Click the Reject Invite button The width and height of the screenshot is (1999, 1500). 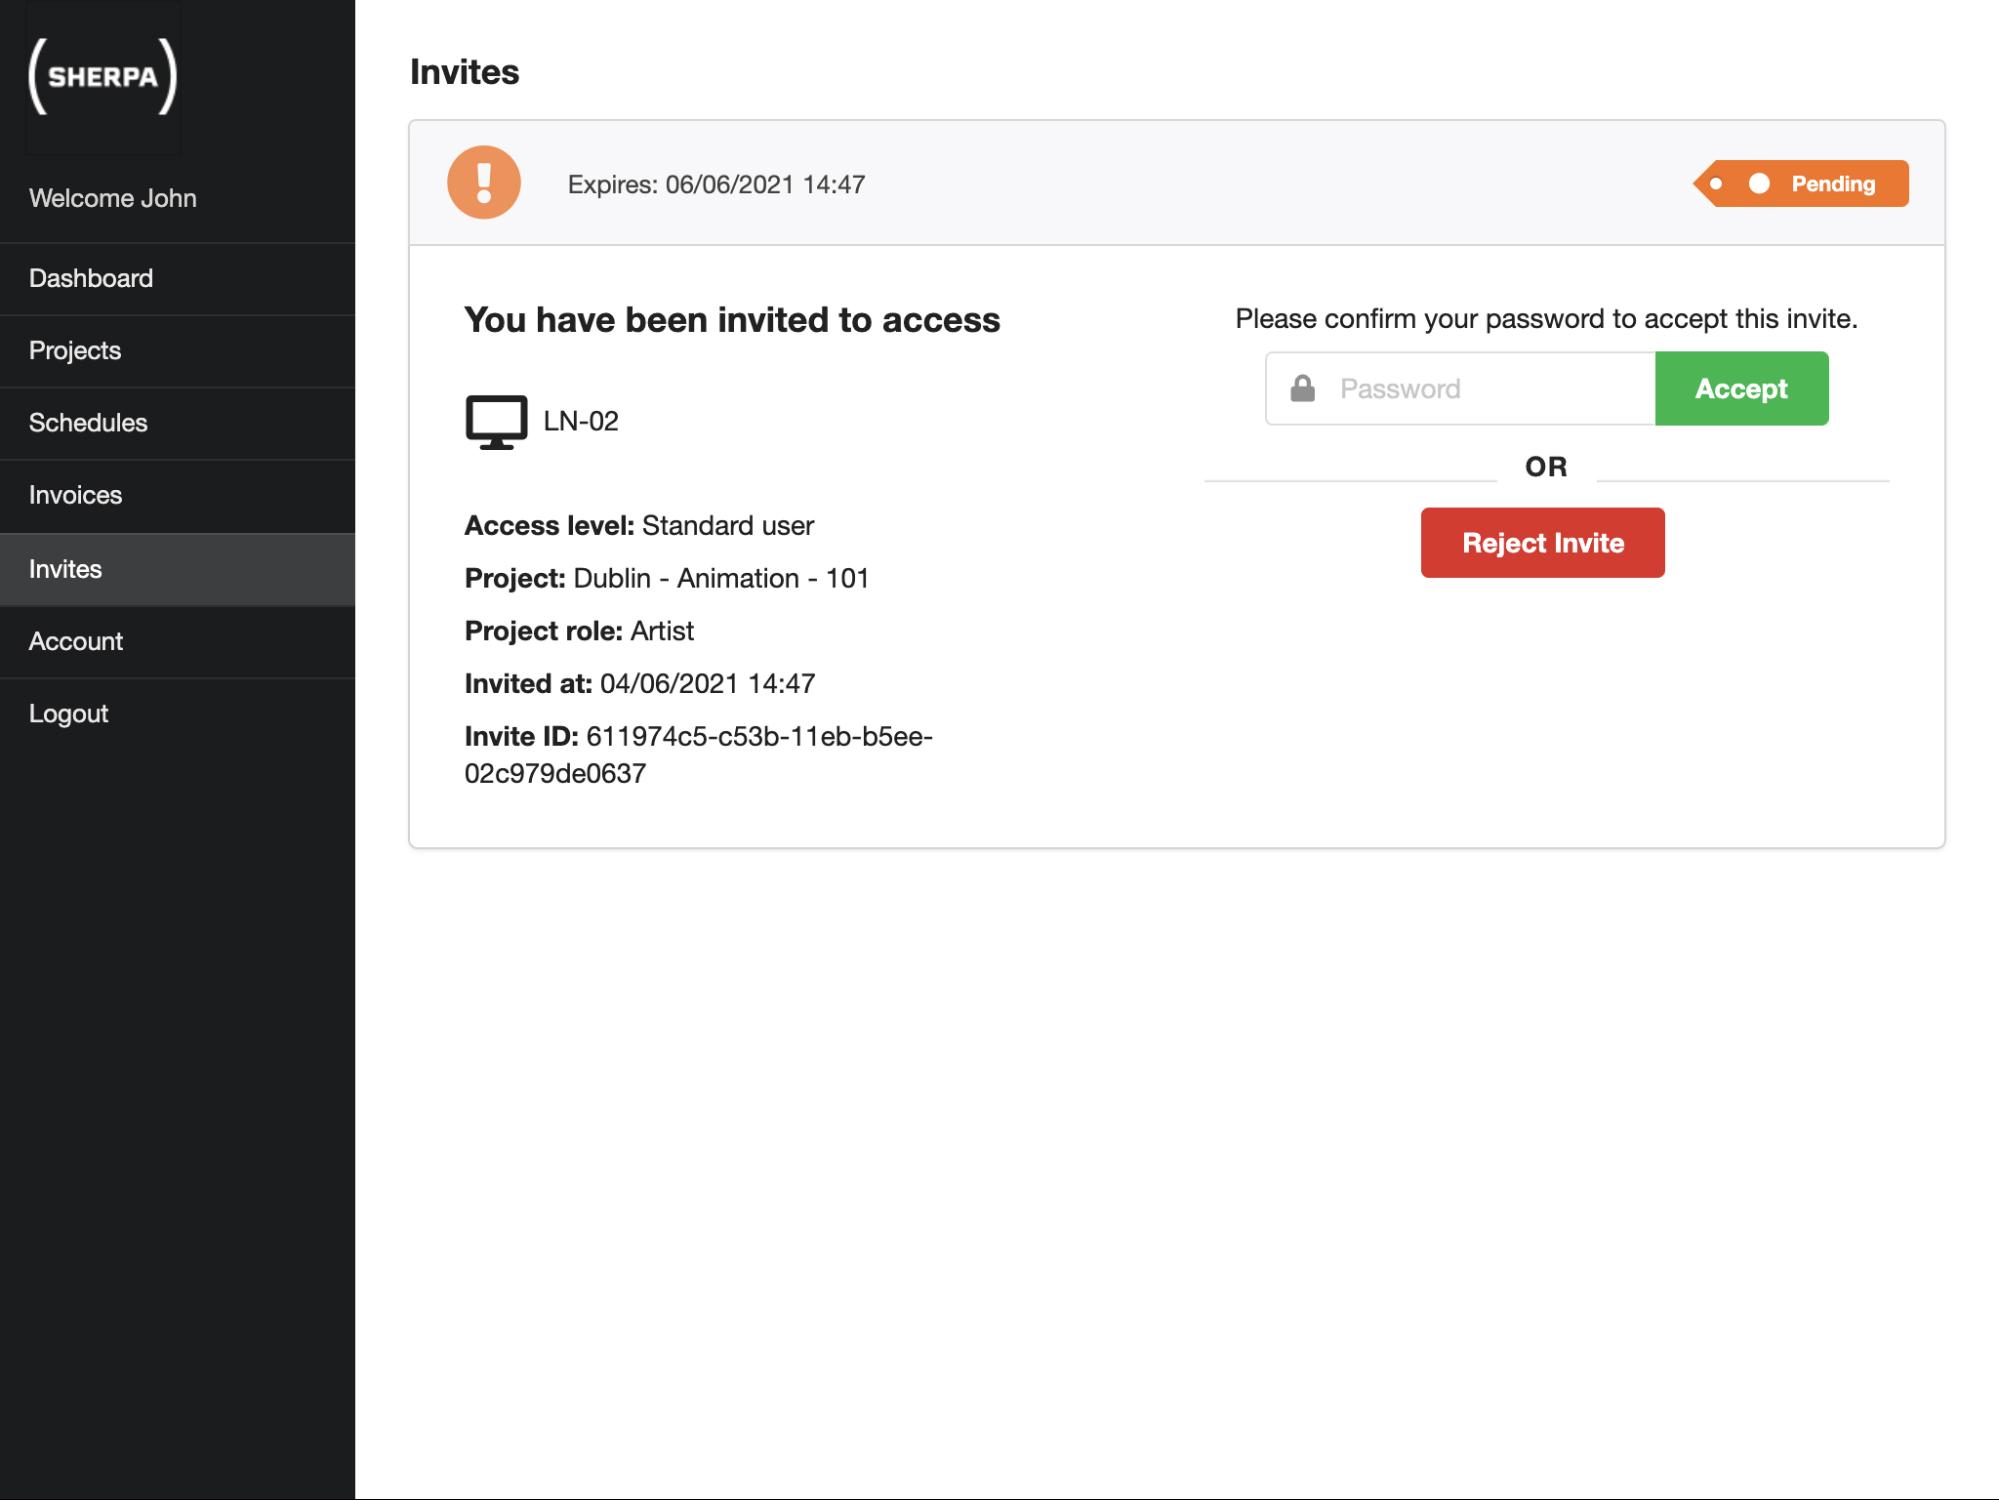coord(1542,543)
